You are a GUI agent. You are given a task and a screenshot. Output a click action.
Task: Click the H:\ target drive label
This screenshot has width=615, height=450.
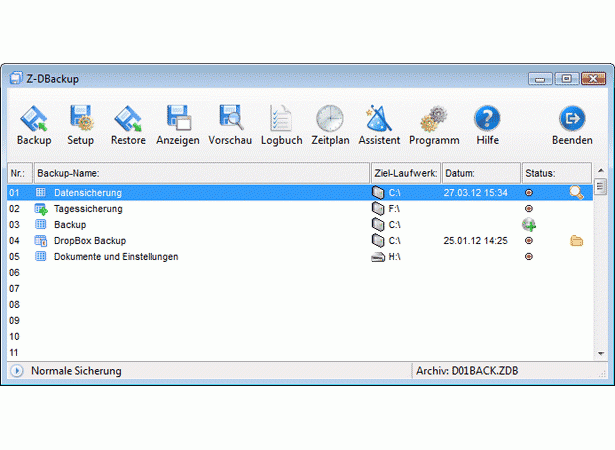[394, 257]
